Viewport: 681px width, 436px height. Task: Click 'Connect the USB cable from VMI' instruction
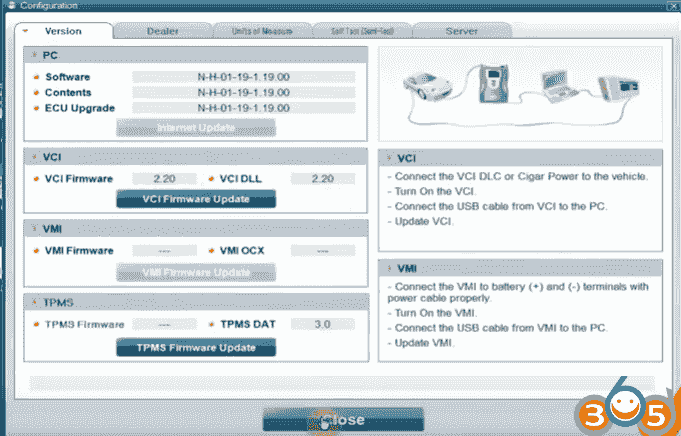point(497,327)
